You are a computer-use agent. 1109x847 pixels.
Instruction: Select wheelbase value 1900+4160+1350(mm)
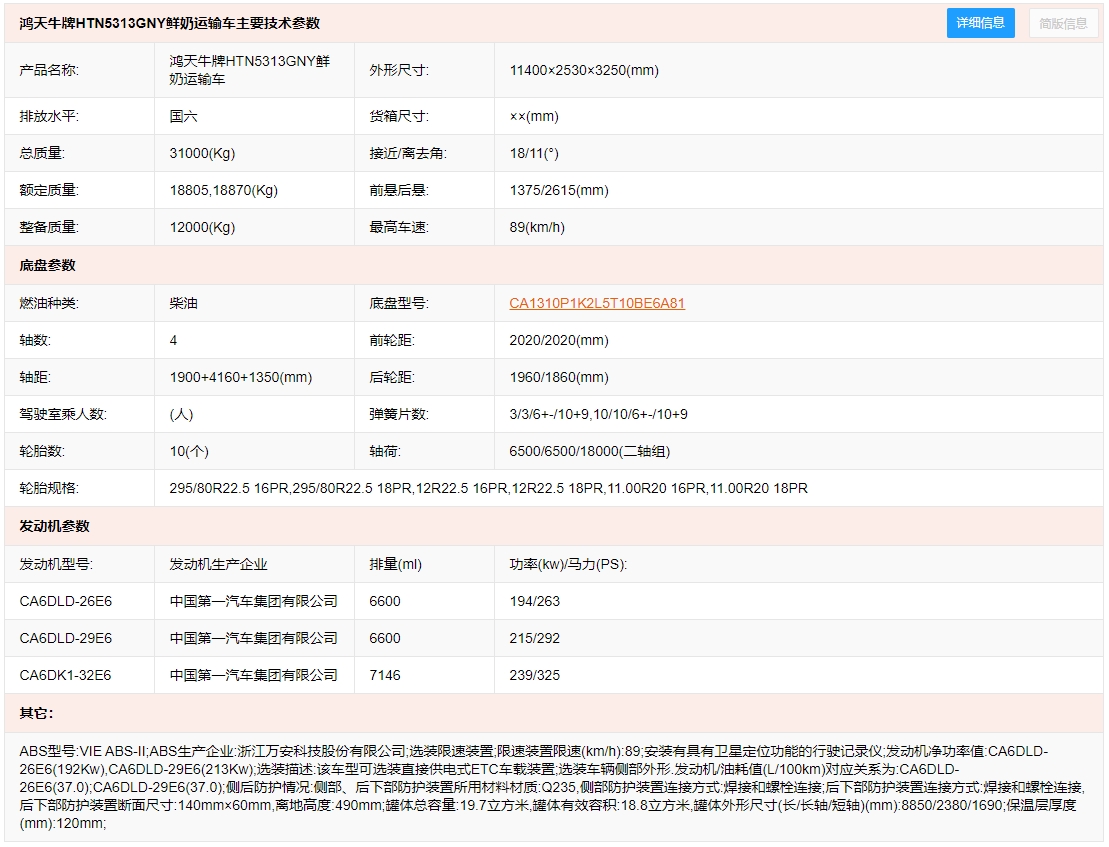point(240,378)
